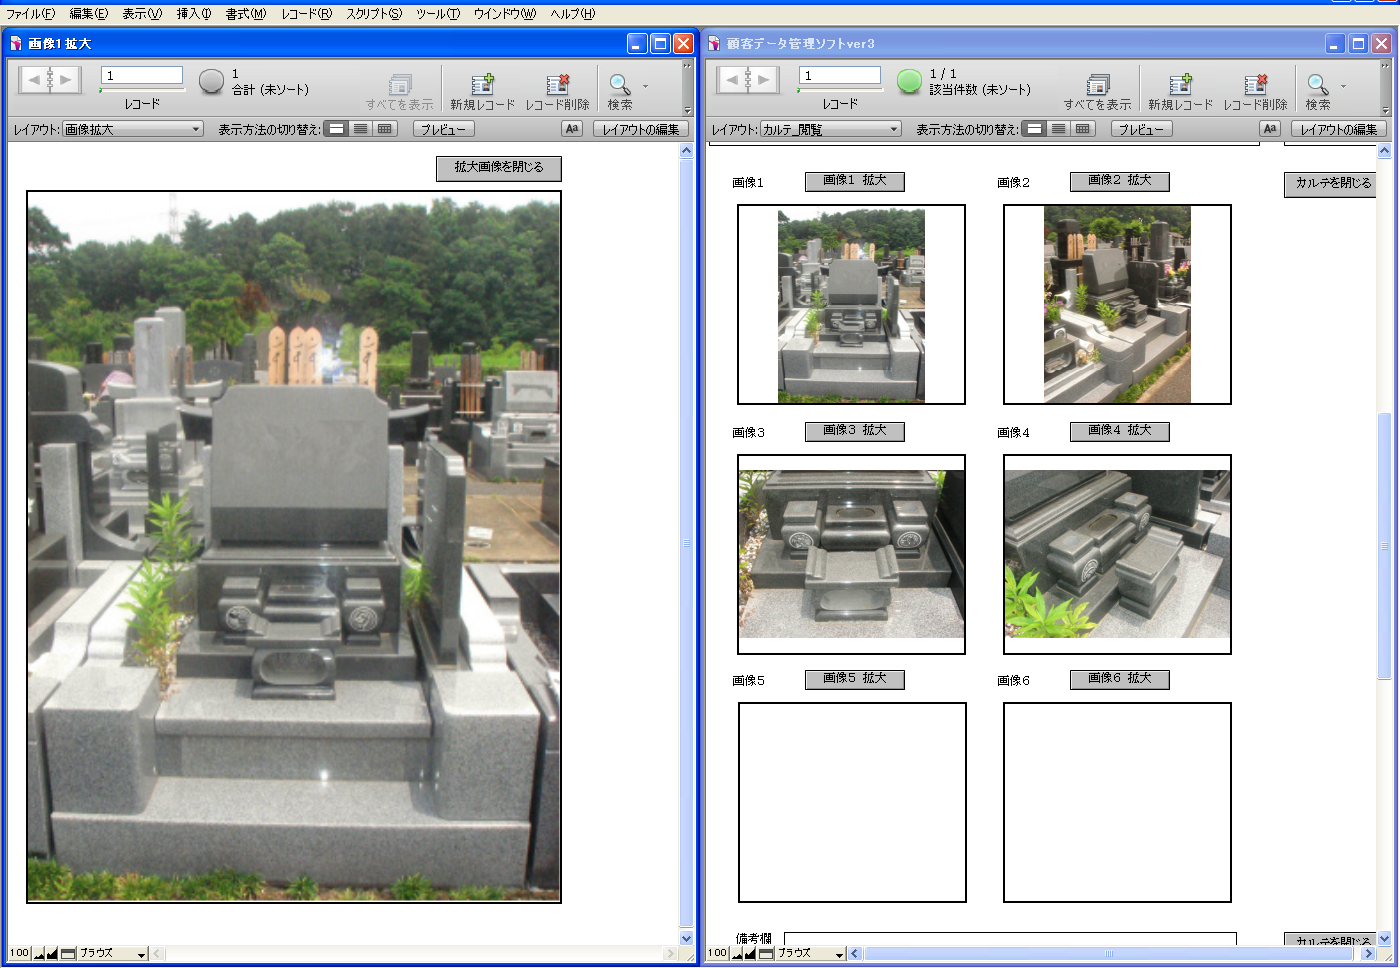This screenshot has width=1400, height=968.
Task: Open the ファイル menu
Action: click(30, 14)
